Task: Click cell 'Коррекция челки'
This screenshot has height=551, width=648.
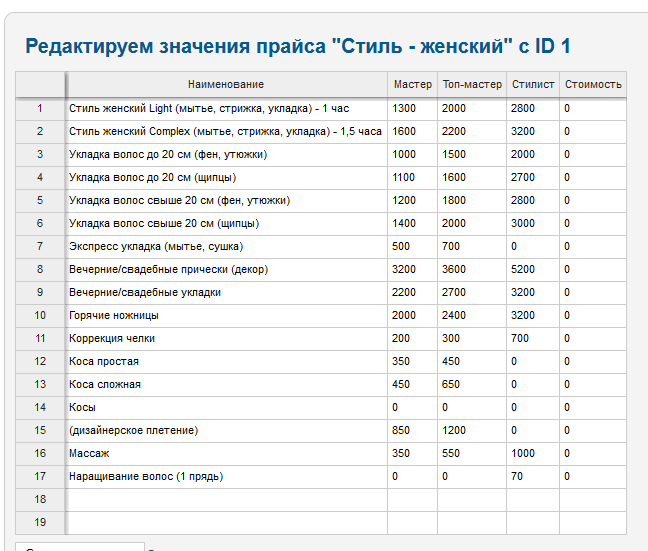Action: click(x=226, y=339)
